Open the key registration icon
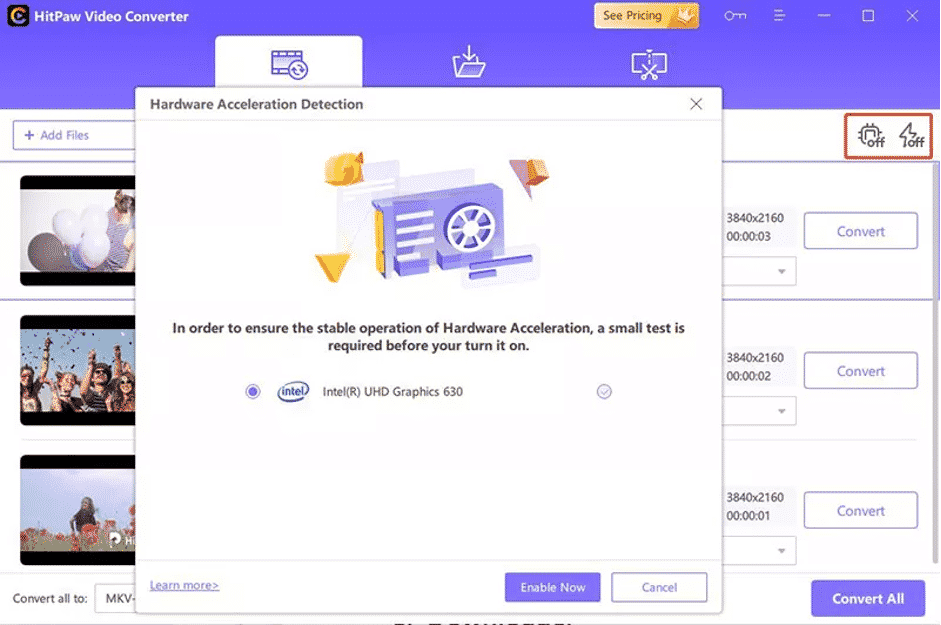Image resolution: width=941 pixels, height=625 pixels. pyautogui.click(x=735, y=16)
